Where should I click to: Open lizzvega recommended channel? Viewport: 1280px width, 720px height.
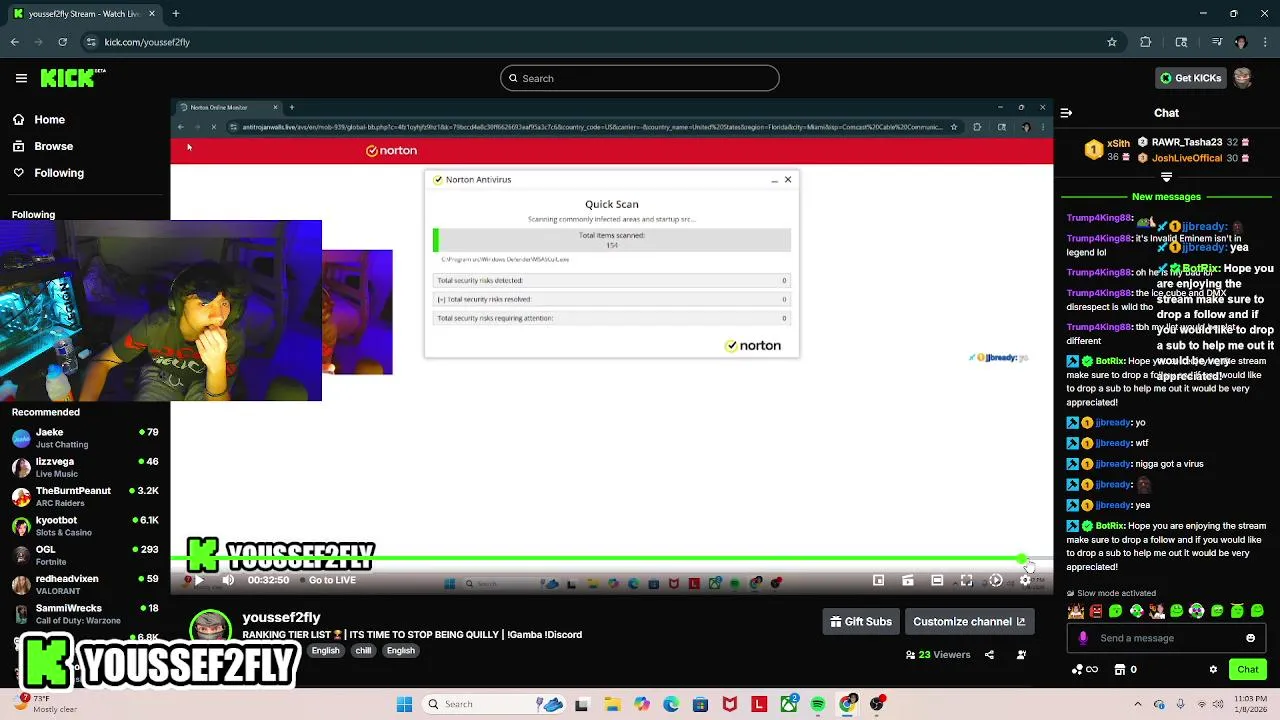pos(85,467)
